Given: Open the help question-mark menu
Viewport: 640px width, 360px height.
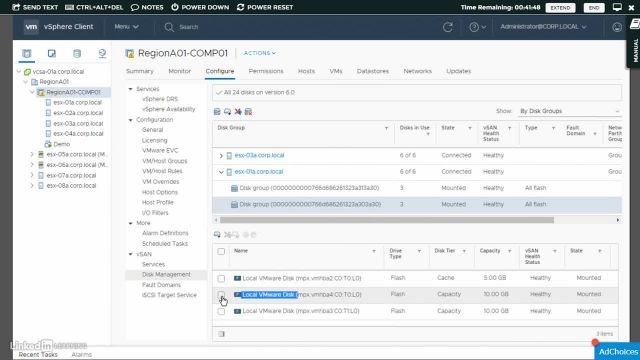Looking at the screenshot, I should pyautogui.click(x=477, y=27).
